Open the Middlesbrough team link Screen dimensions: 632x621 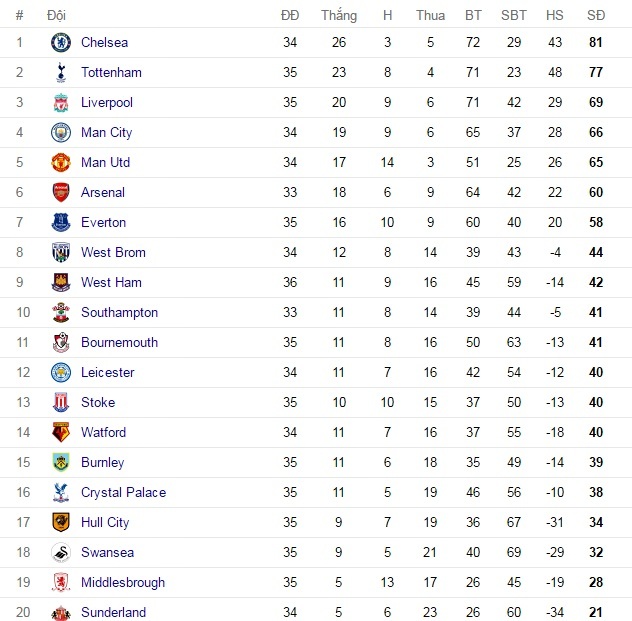(123, 583)
